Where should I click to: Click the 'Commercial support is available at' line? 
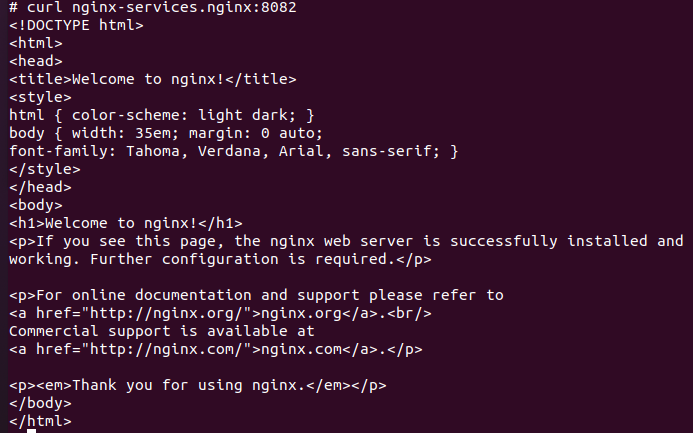tap(162, 331)
